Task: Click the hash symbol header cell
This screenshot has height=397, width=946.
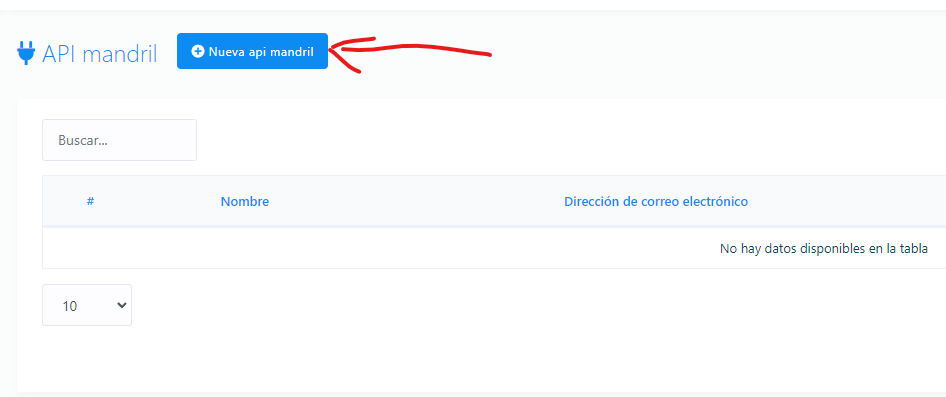Action: 90,201
